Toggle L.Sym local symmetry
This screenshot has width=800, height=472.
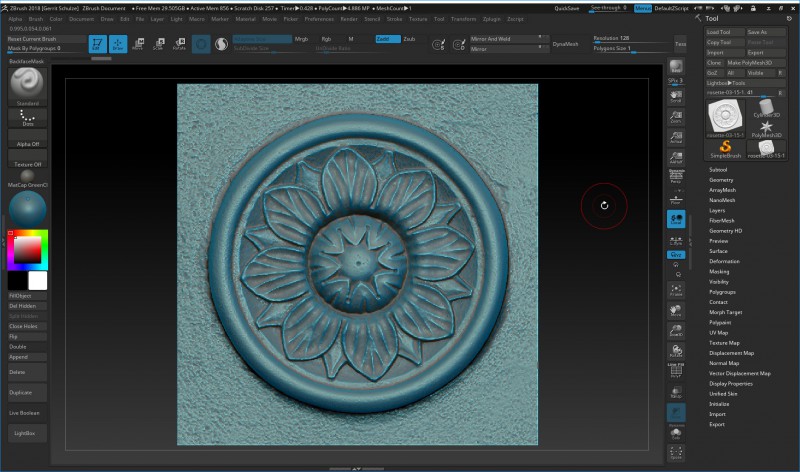click(x=676, y=240)
